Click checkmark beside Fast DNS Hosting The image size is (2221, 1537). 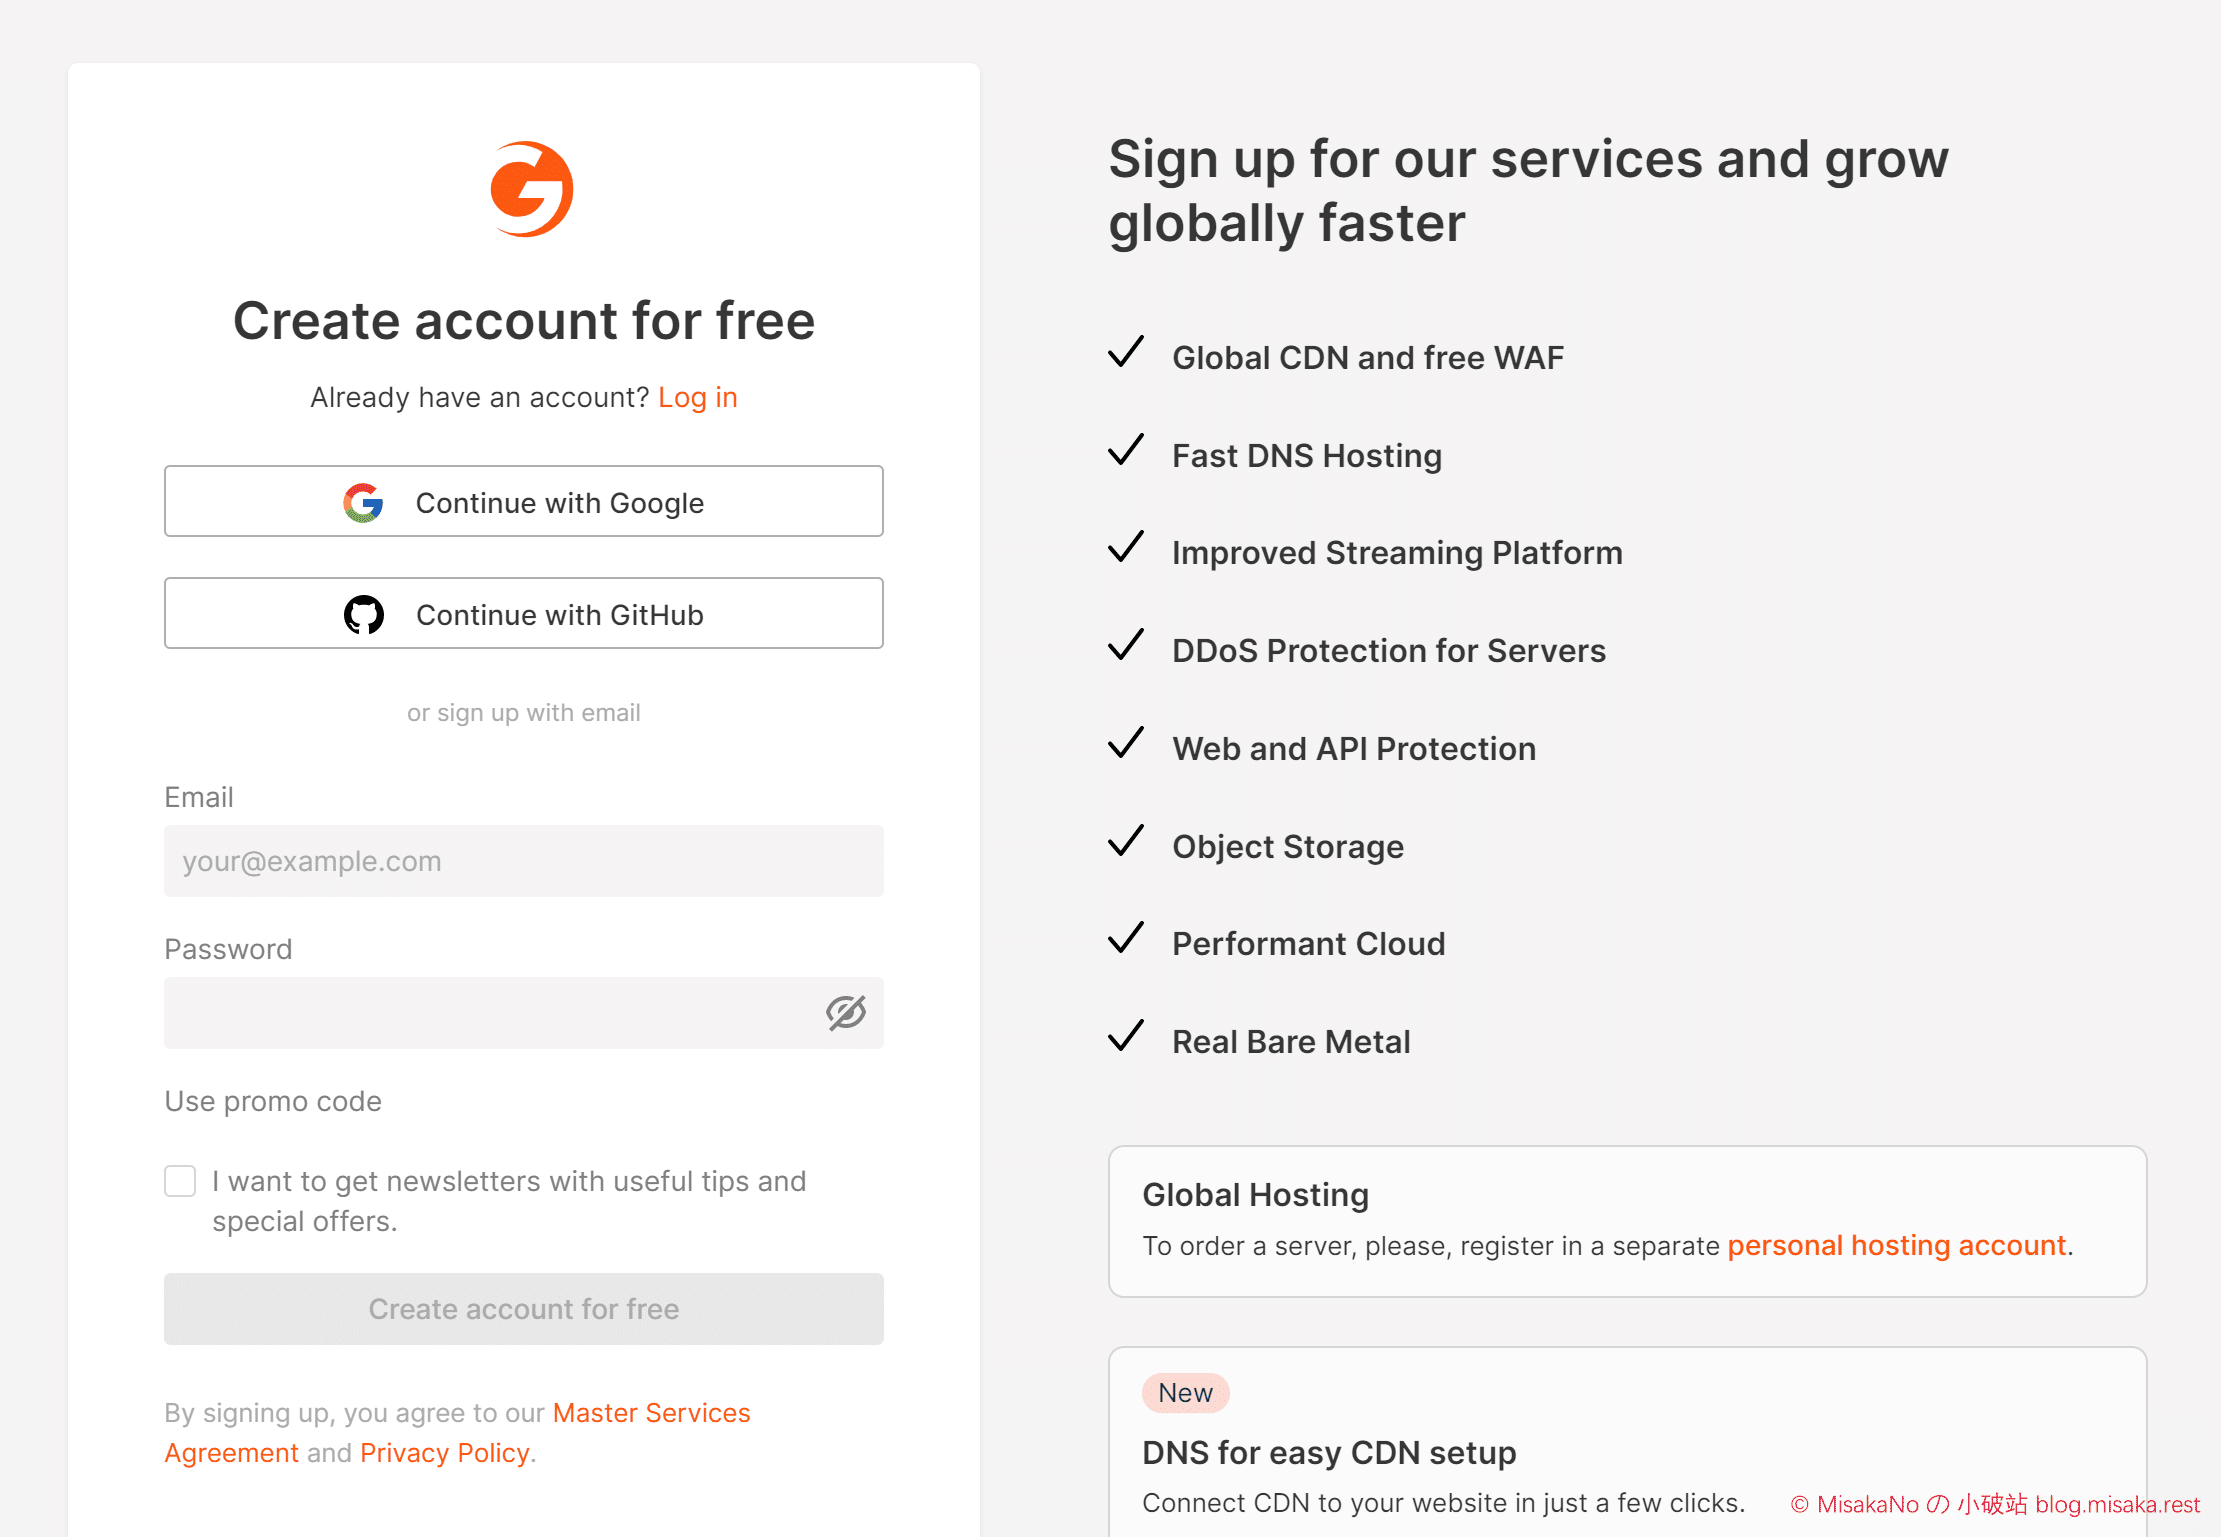click(1126, 450)
